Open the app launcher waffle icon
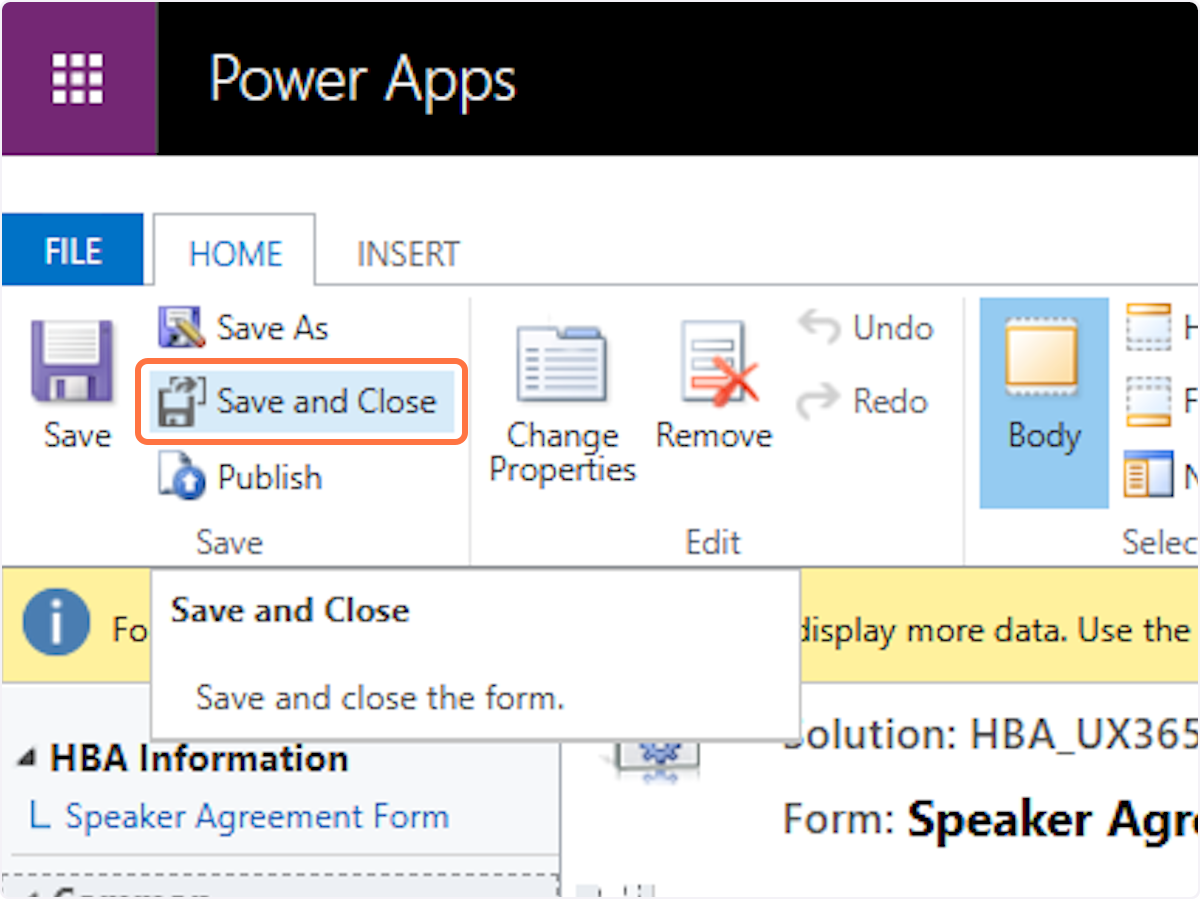 coord(78,78)
